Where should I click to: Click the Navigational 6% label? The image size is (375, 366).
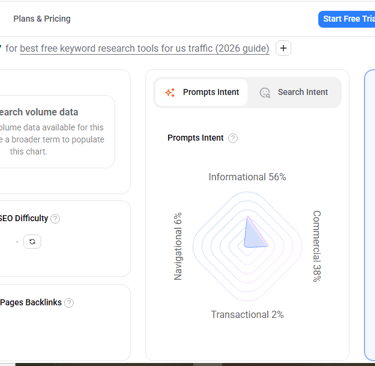(x=178, y=246)
